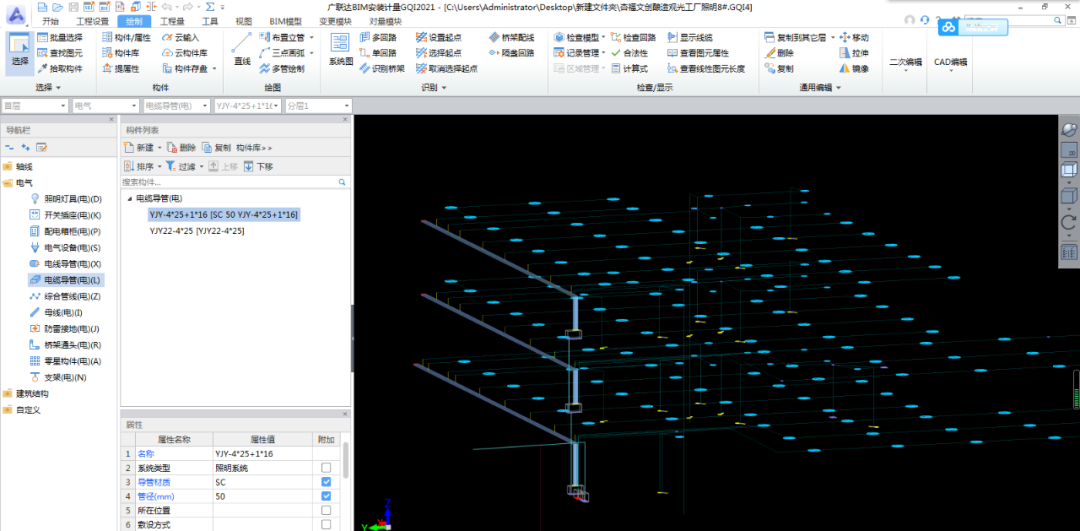Open 构件存盘 dropdown arrow
Viewport: 1080px width, 531px height.
click(x=214, y=69)
